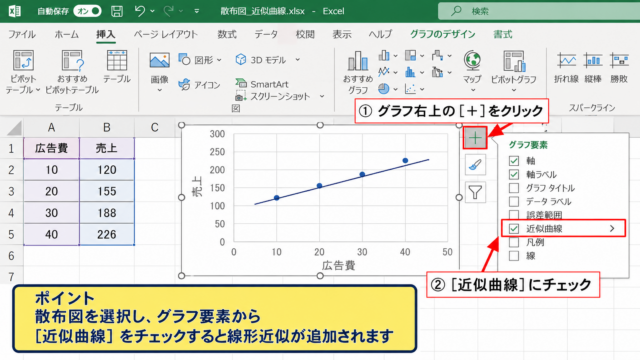Insert a Table

(x=117, y=67)
